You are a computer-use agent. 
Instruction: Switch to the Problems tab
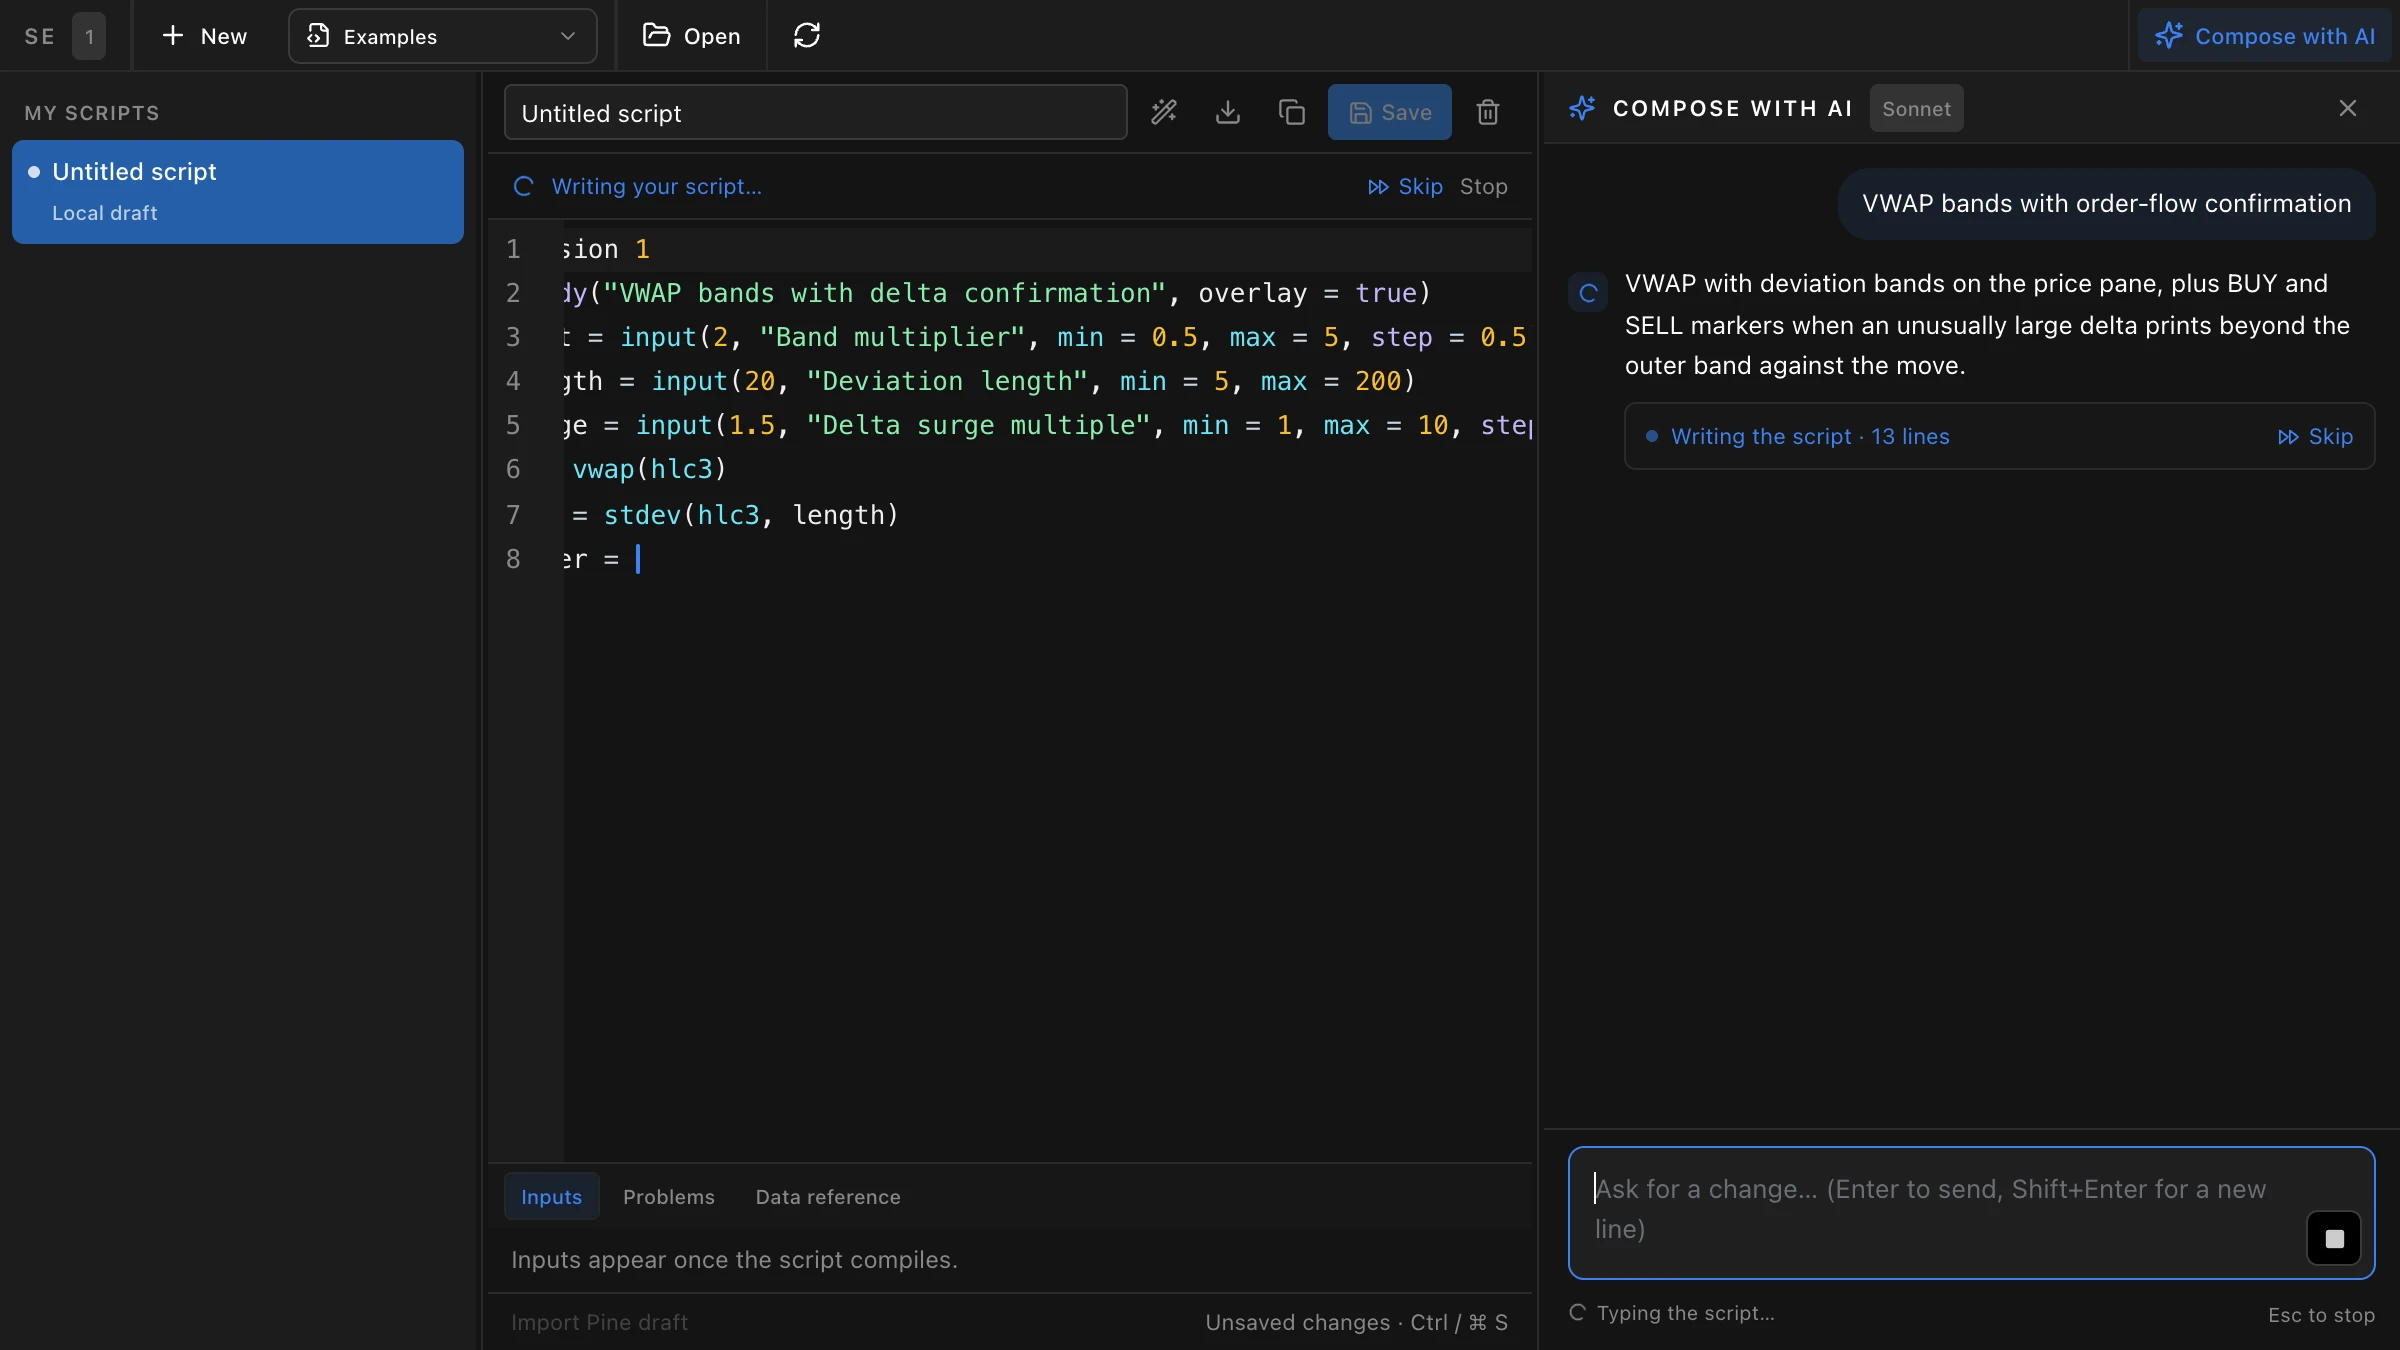[669, 1196]
